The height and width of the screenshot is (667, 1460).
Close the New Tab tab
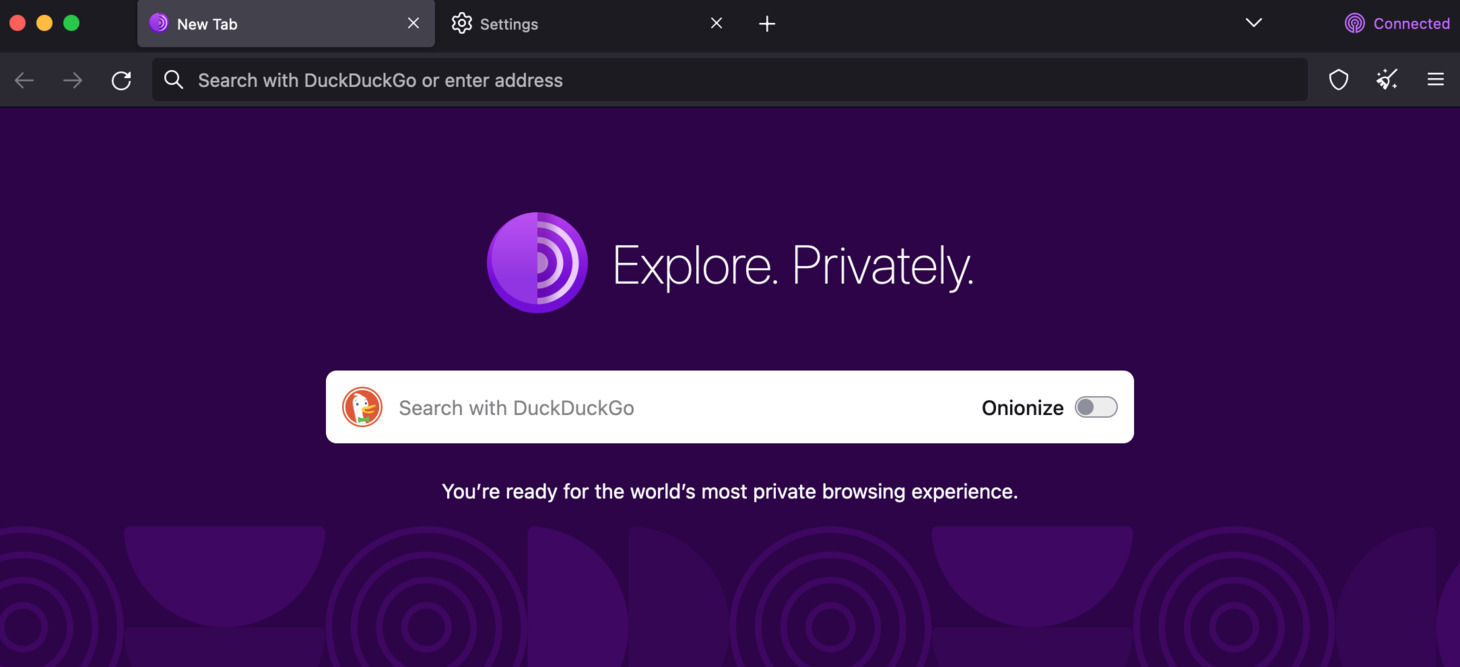pyautogui.click(x=413, y=23)
